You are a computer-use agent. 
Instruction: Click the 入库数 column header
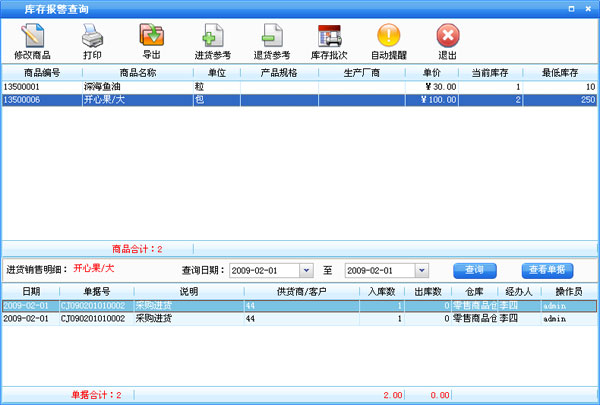384,291
